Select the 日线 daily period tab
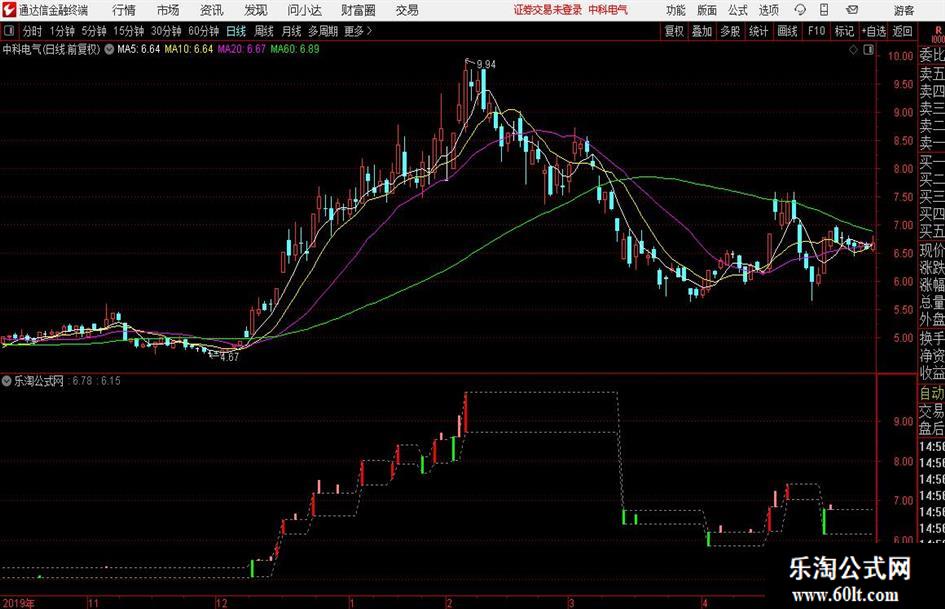 tap(236, 31)
